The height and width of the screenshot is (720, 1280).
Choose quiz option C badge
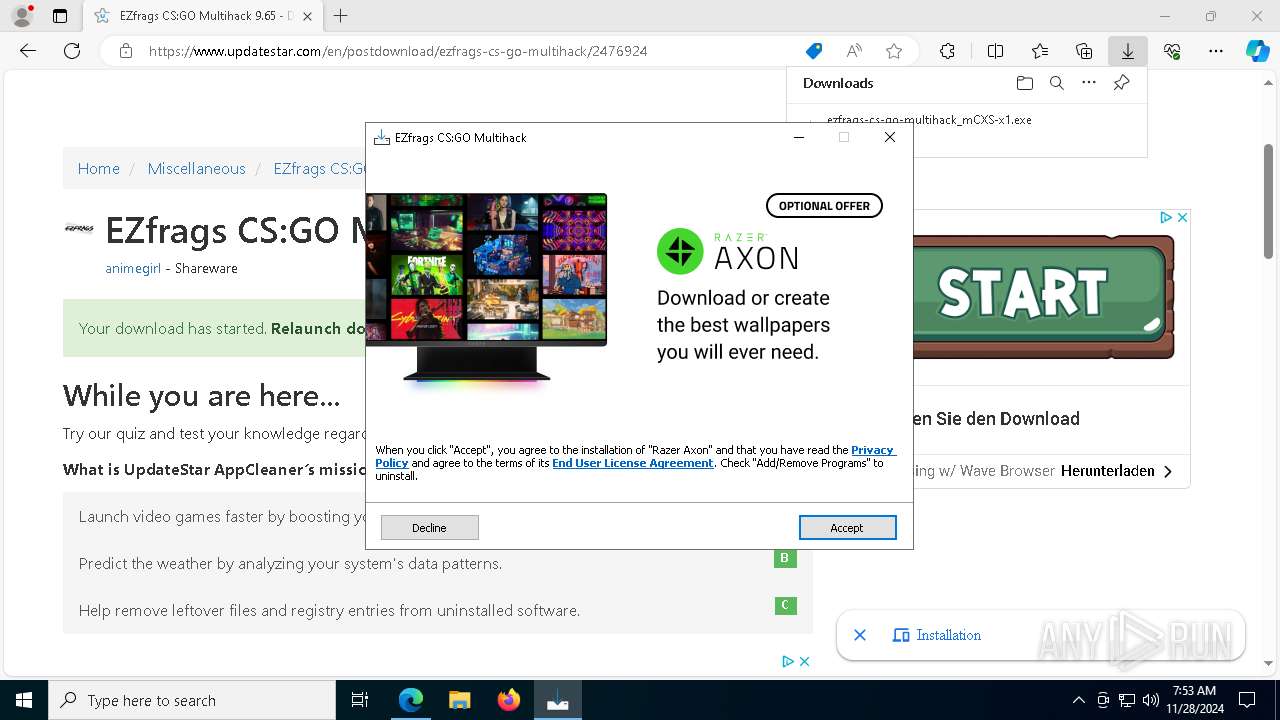coord(785,605)
